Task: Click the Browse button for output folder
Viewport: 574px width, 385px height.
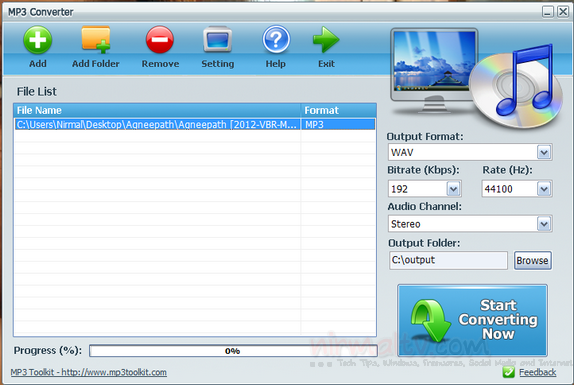Action: point(532,261)
